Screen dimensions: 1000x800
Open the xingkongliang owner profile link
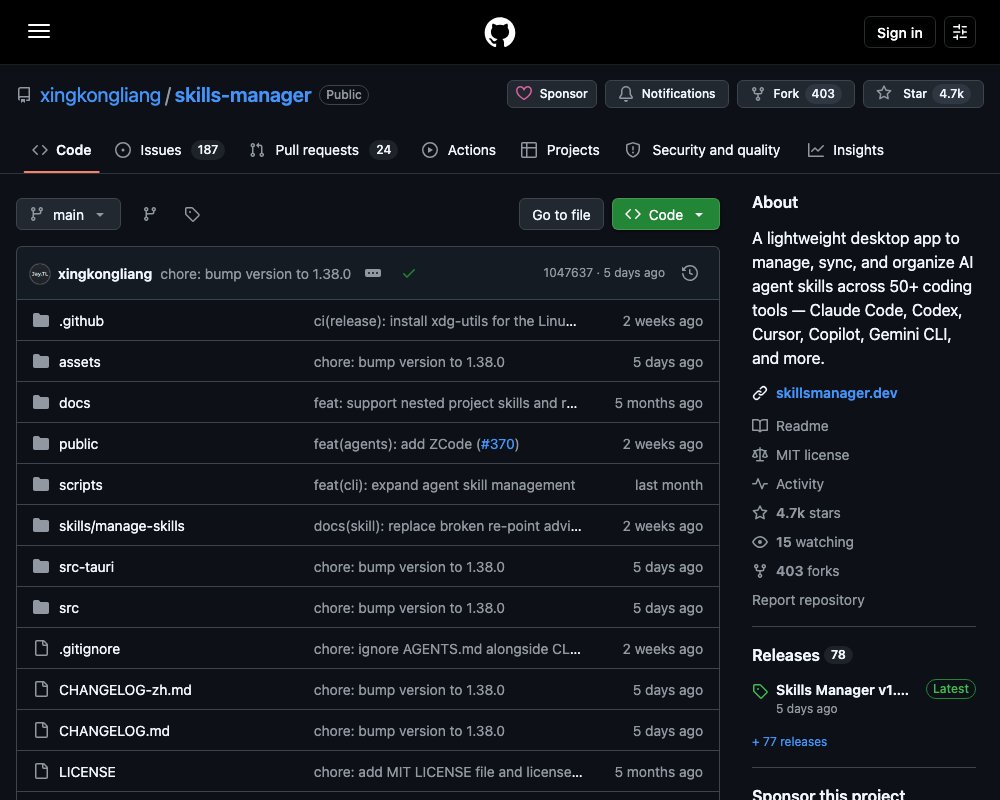[100, 95]
